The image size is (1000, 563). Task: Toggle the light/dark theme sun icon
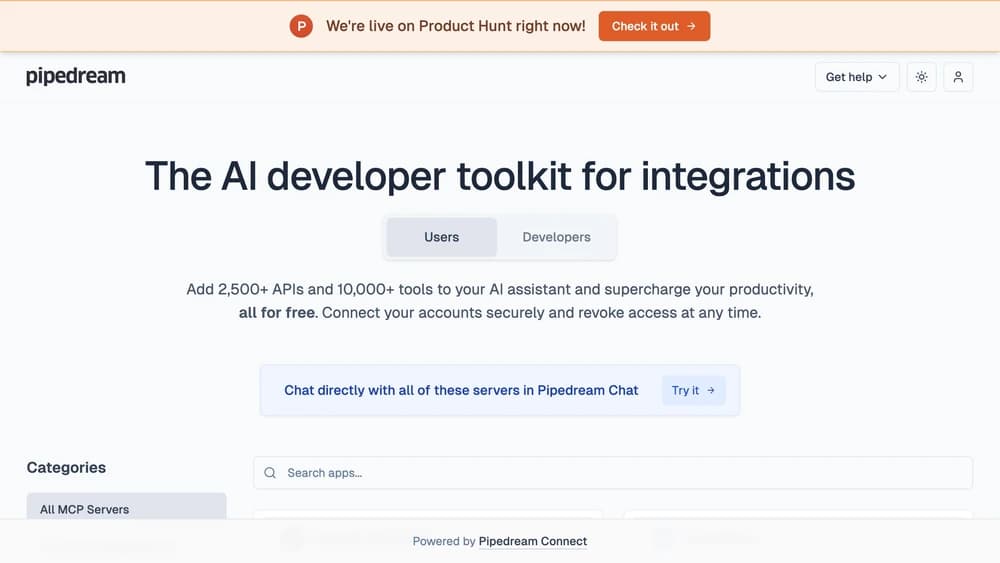(921, 77)
